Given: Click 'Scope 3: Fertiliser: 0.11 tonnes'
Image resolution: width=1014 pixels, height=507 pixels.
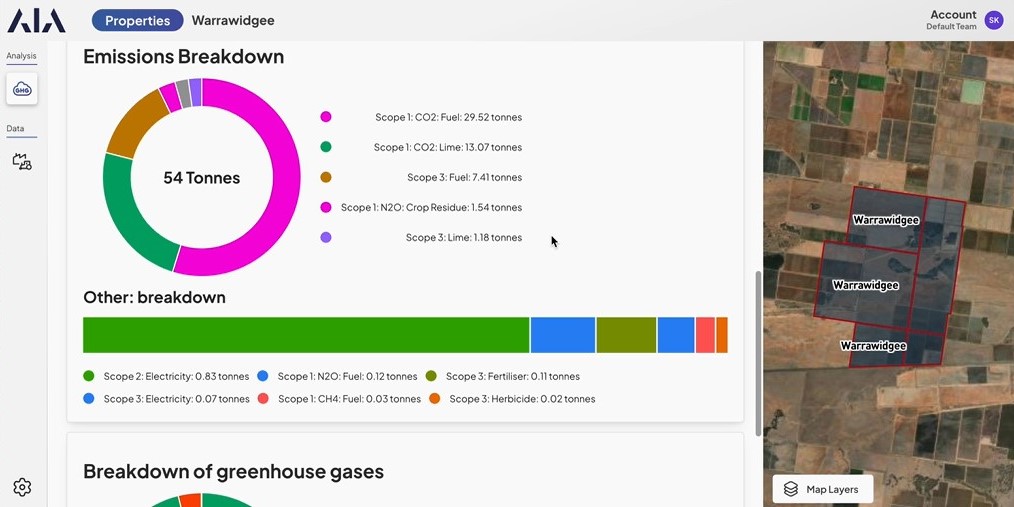Looking at the screenshot, I should point(513,376).
